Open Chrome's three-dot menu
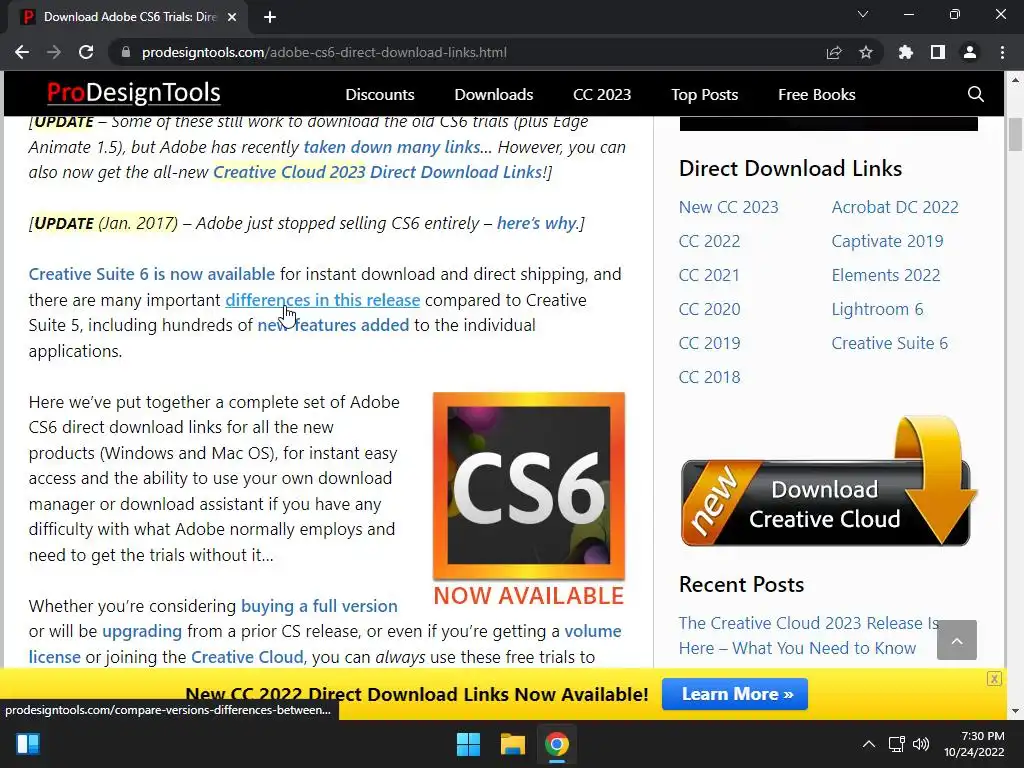 tap(1002, 52)
